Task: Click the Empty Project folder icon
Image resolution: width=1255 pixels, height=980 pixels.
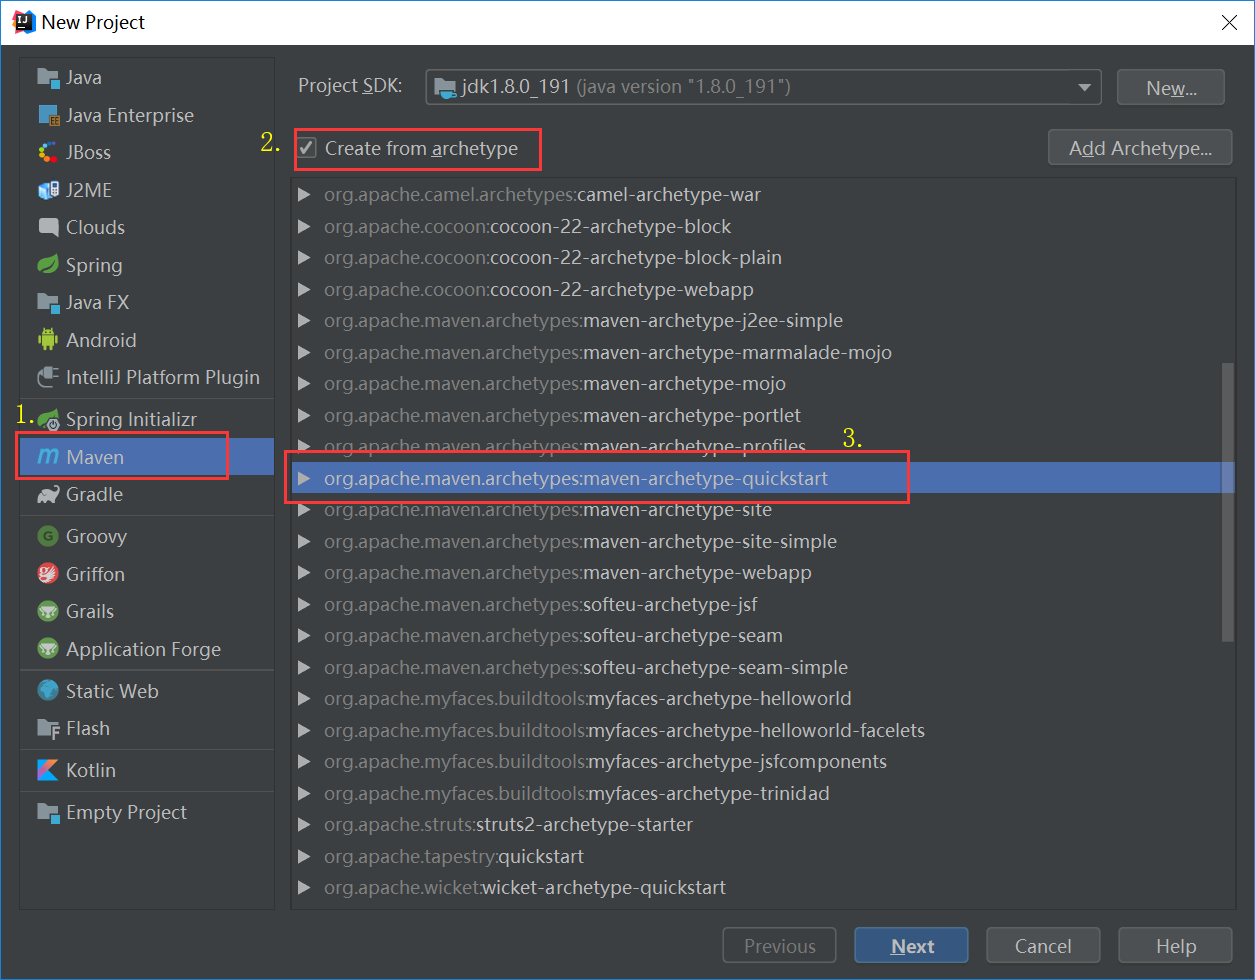Action: [48, 812]
